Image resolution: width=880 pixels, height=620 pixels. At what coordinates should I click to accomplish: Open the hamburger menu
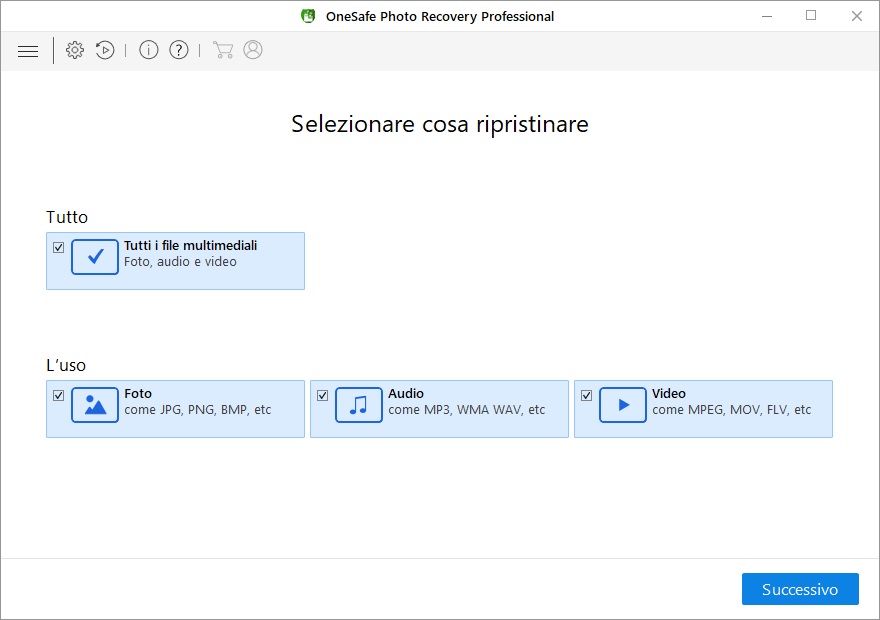(x=28, y=52)
